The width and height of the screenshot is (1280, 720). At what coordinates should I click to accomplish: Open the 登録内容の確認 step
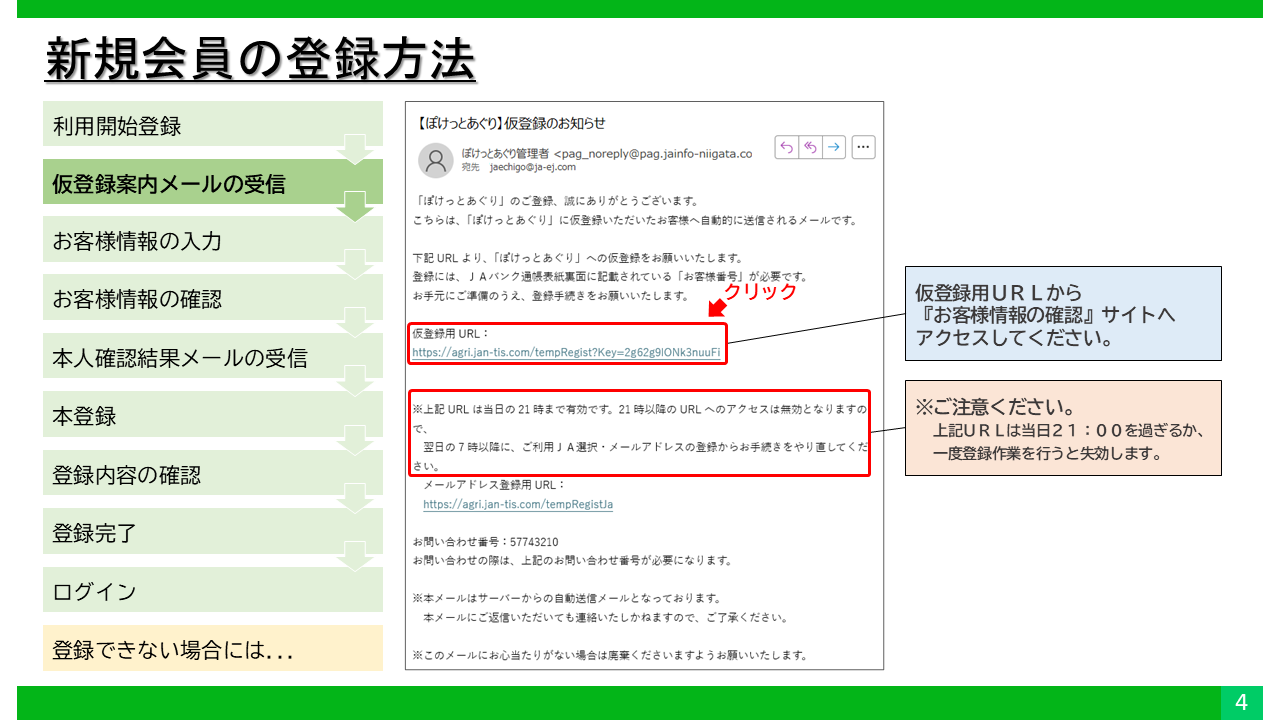tap(212, 474)
